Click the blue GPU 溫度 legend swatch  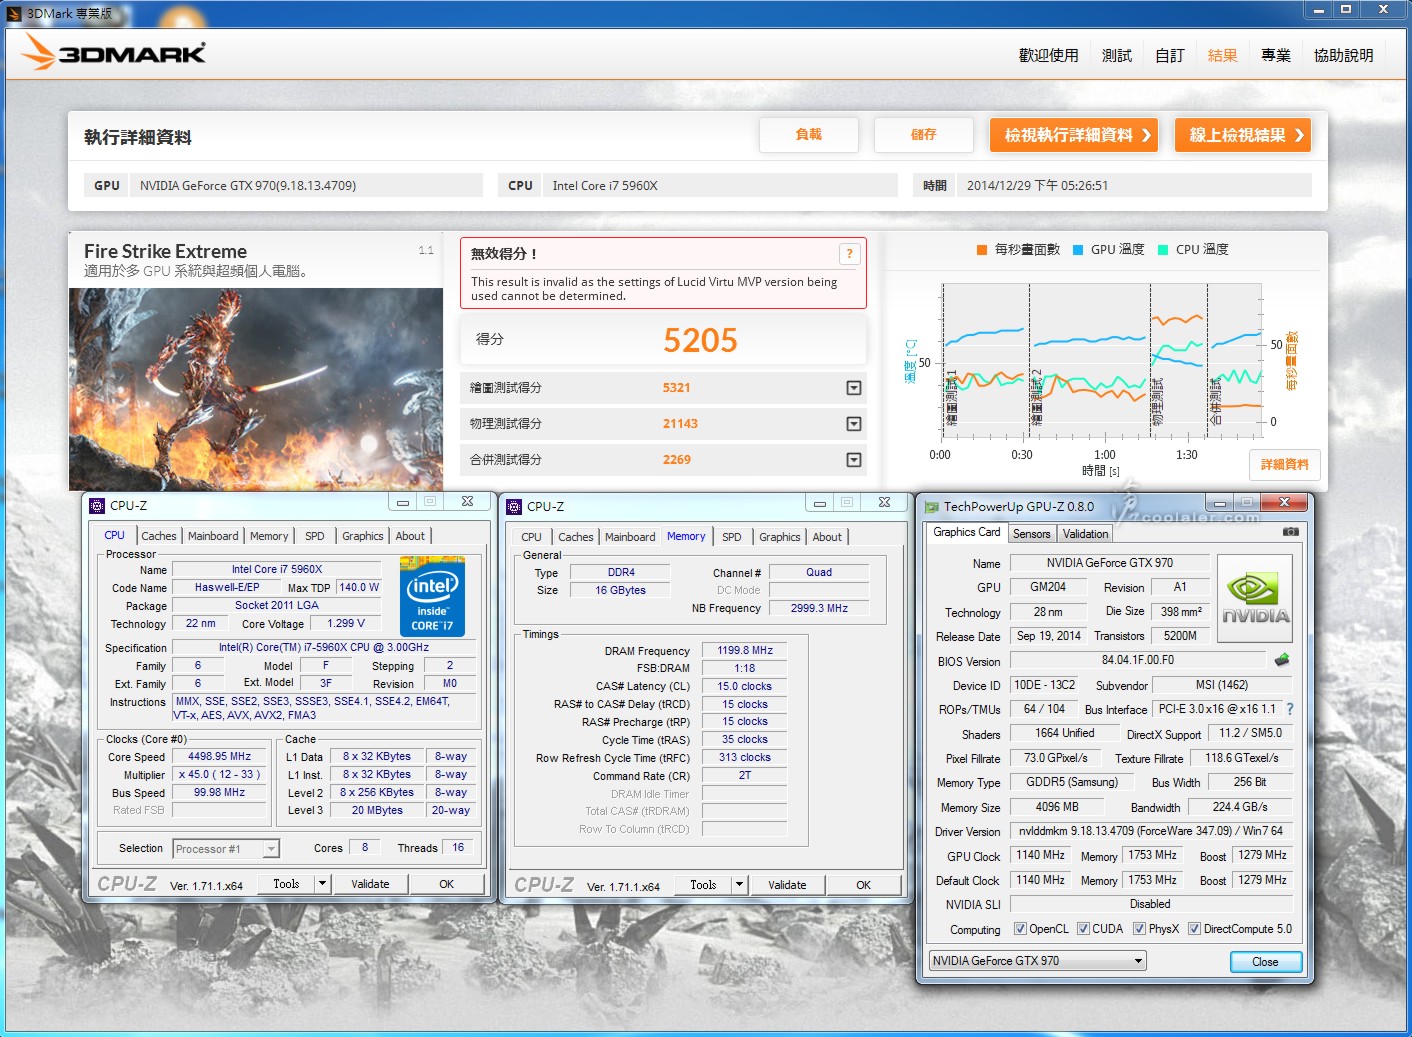(1078, 250)
